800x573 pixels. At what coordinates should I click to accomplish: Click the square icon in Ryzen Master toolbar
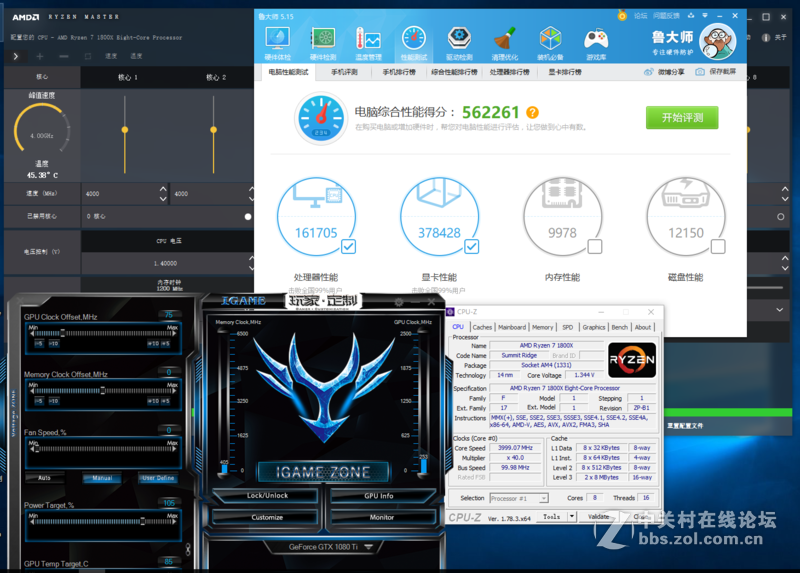pos(88,56)
